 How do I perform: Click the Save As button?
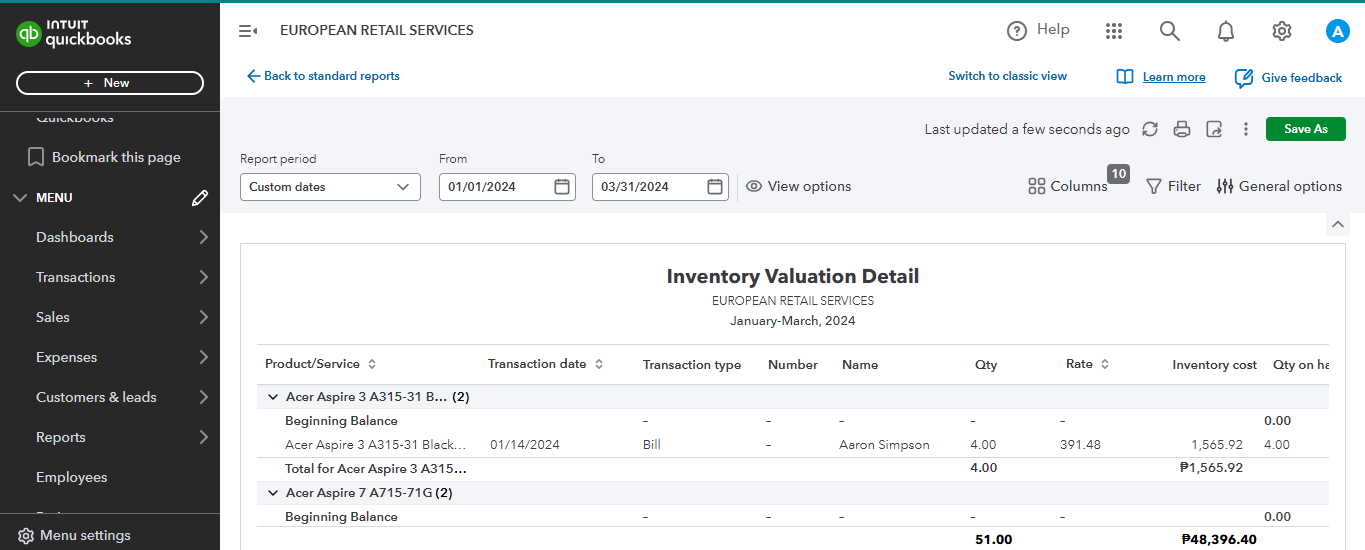(x=1306, y=129)
